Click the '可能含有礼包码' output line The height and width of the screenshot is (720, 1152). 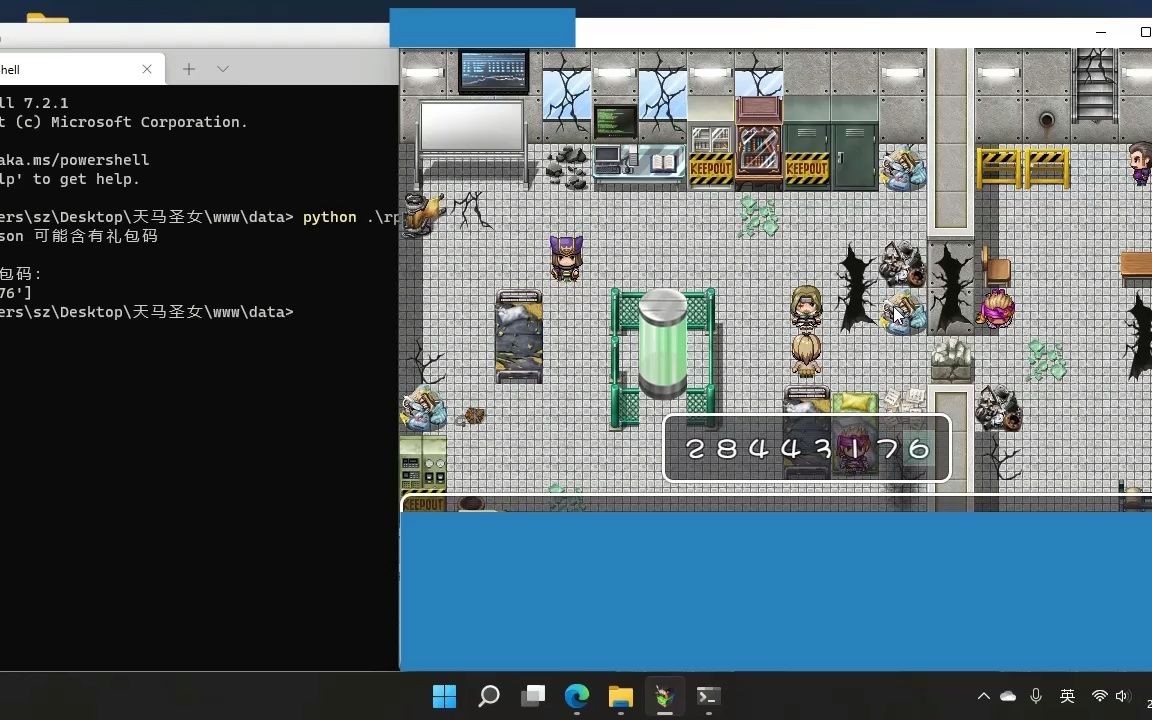tap(96, 236)
